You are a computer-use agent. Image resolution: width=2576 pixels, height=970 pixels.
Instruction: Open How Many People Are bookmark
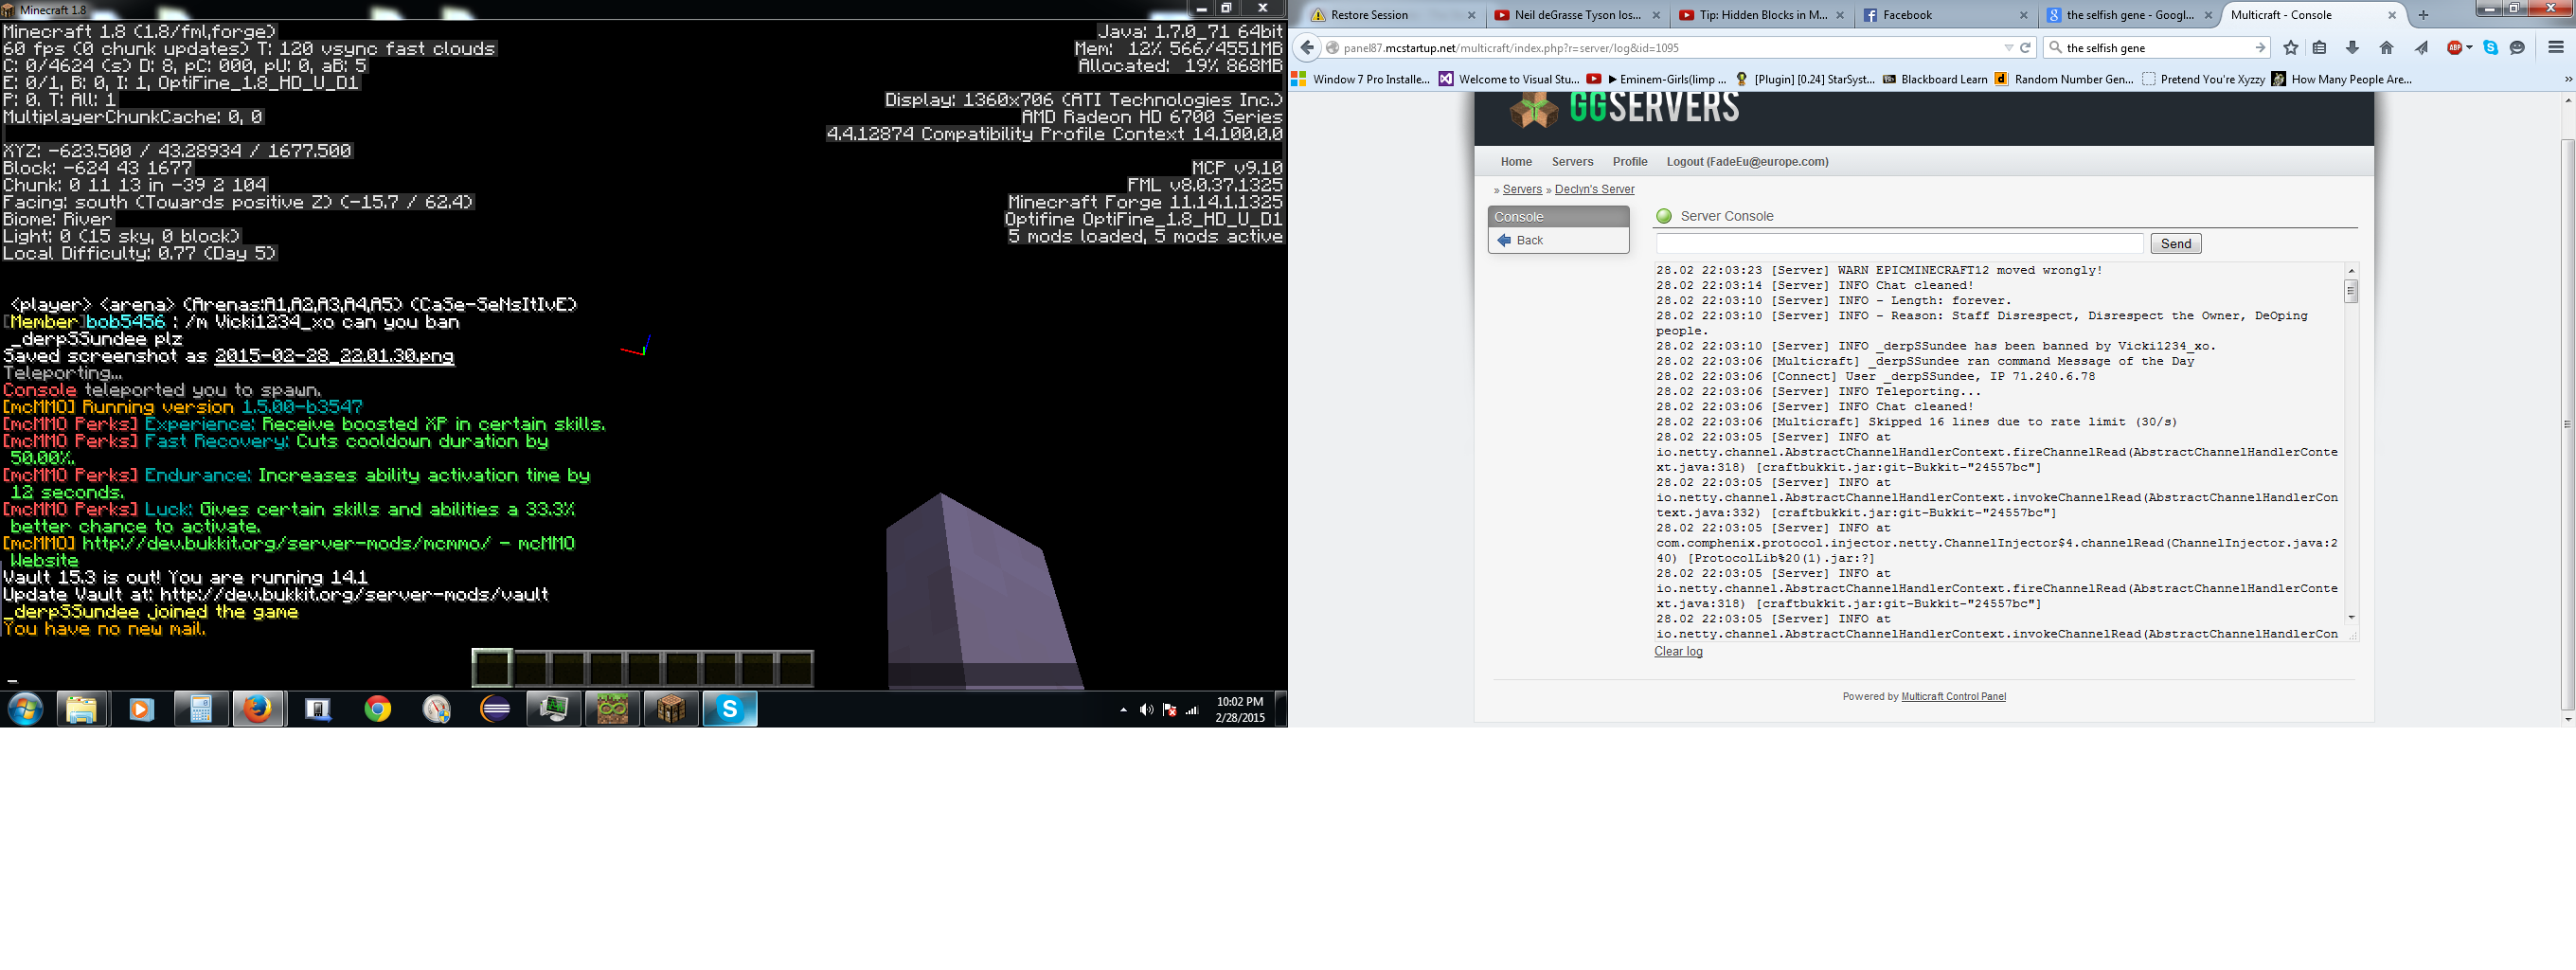pos(2342,79)
